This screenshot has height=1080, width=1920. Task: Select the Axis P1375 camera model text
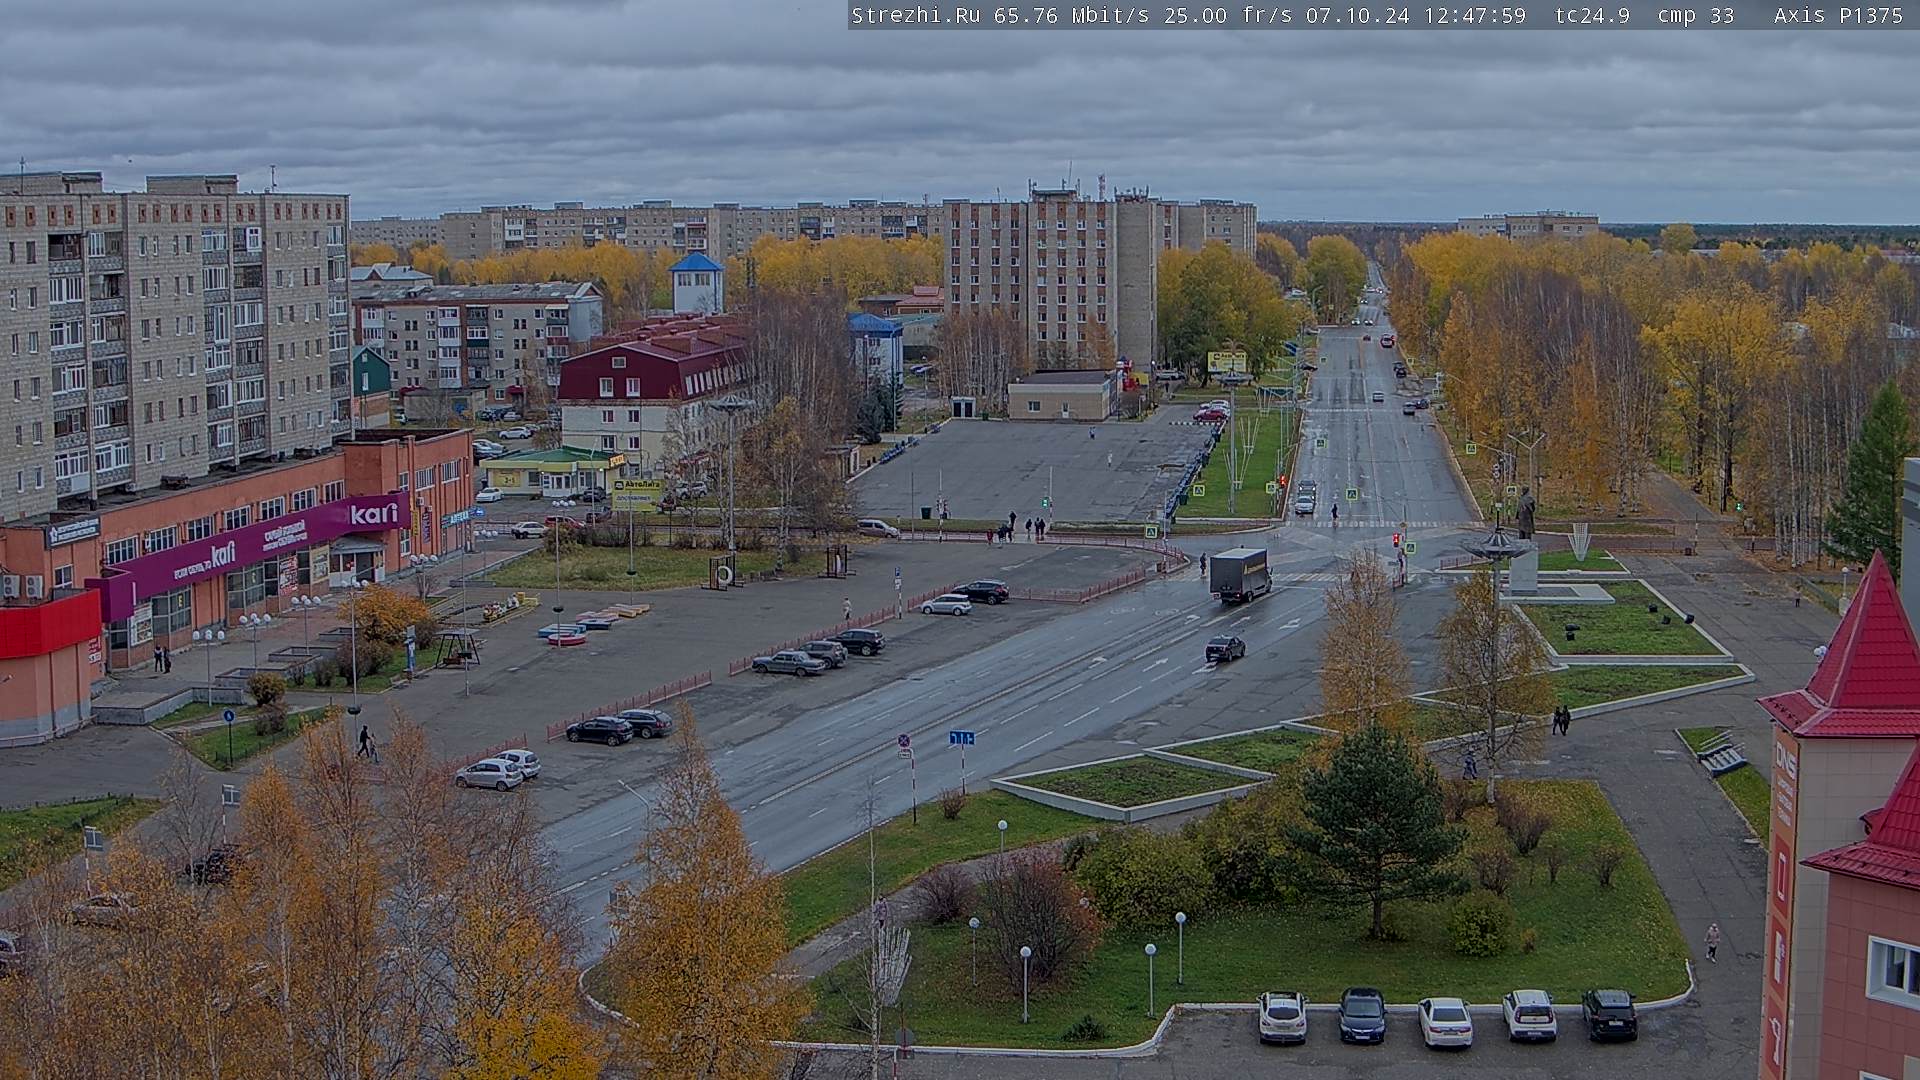pyautogui.click(x=1838, y=15)
